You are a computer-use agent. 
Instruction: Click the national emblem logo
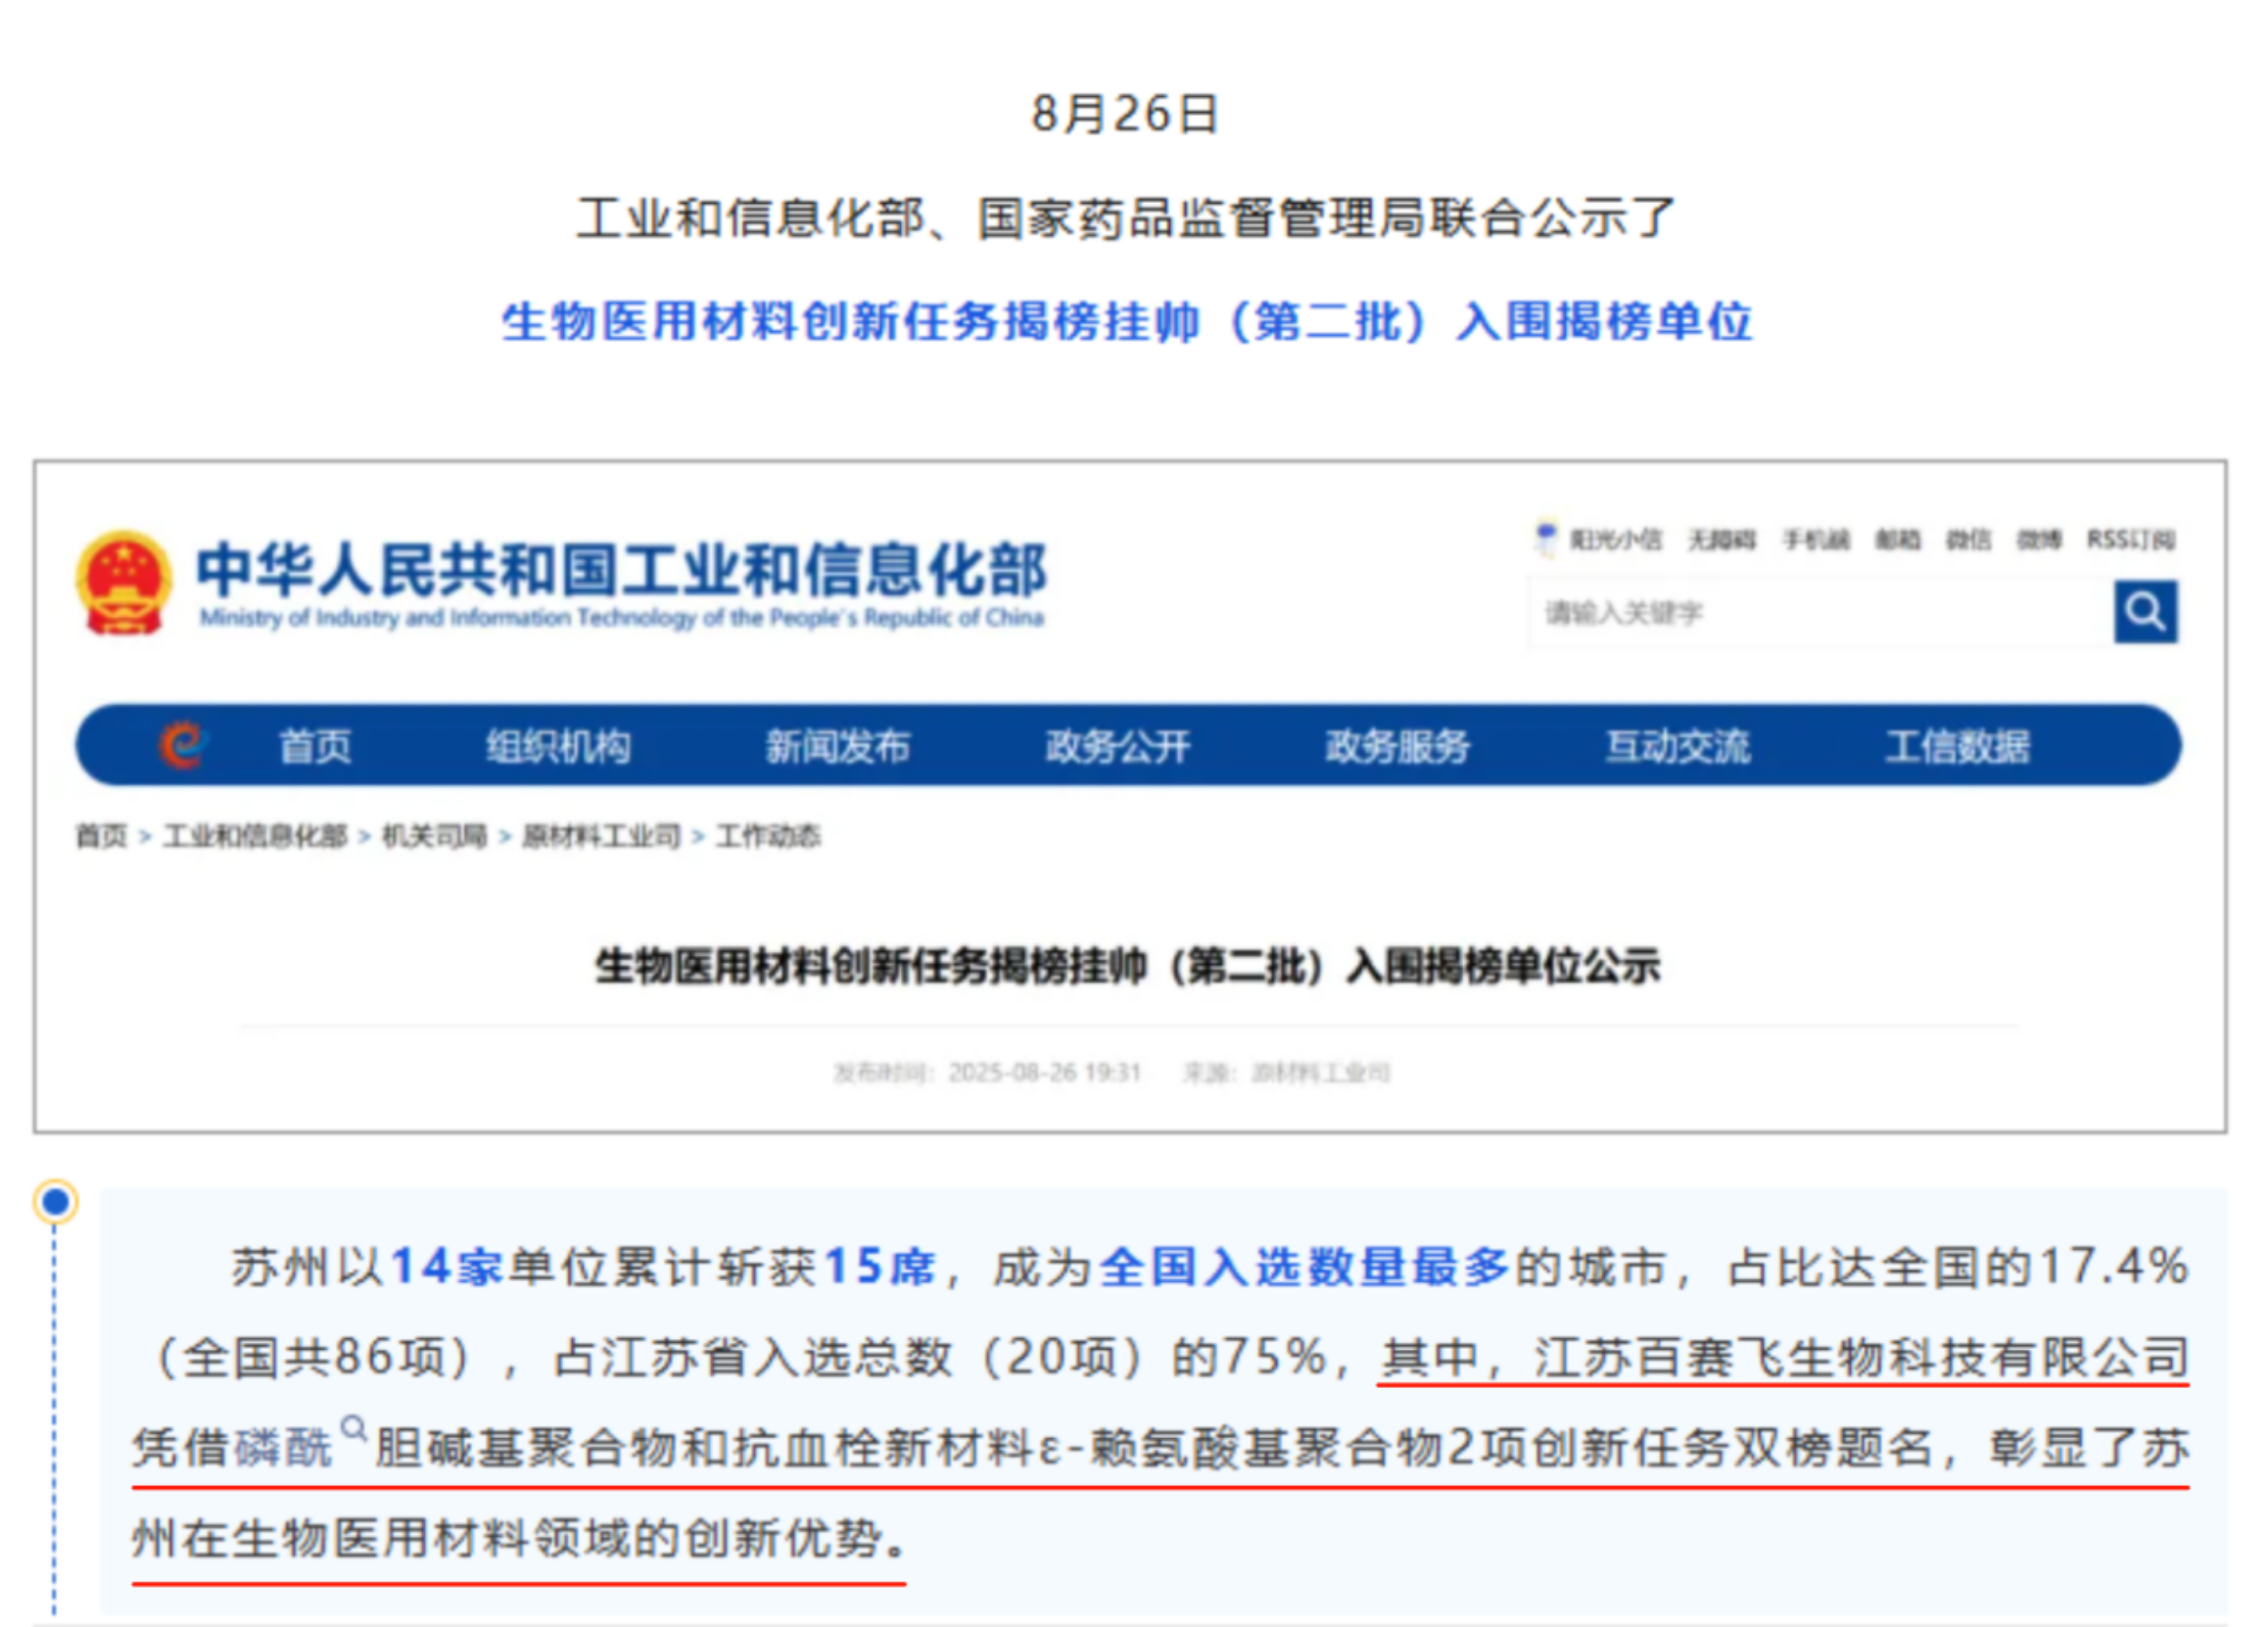(x=123, y=583)
